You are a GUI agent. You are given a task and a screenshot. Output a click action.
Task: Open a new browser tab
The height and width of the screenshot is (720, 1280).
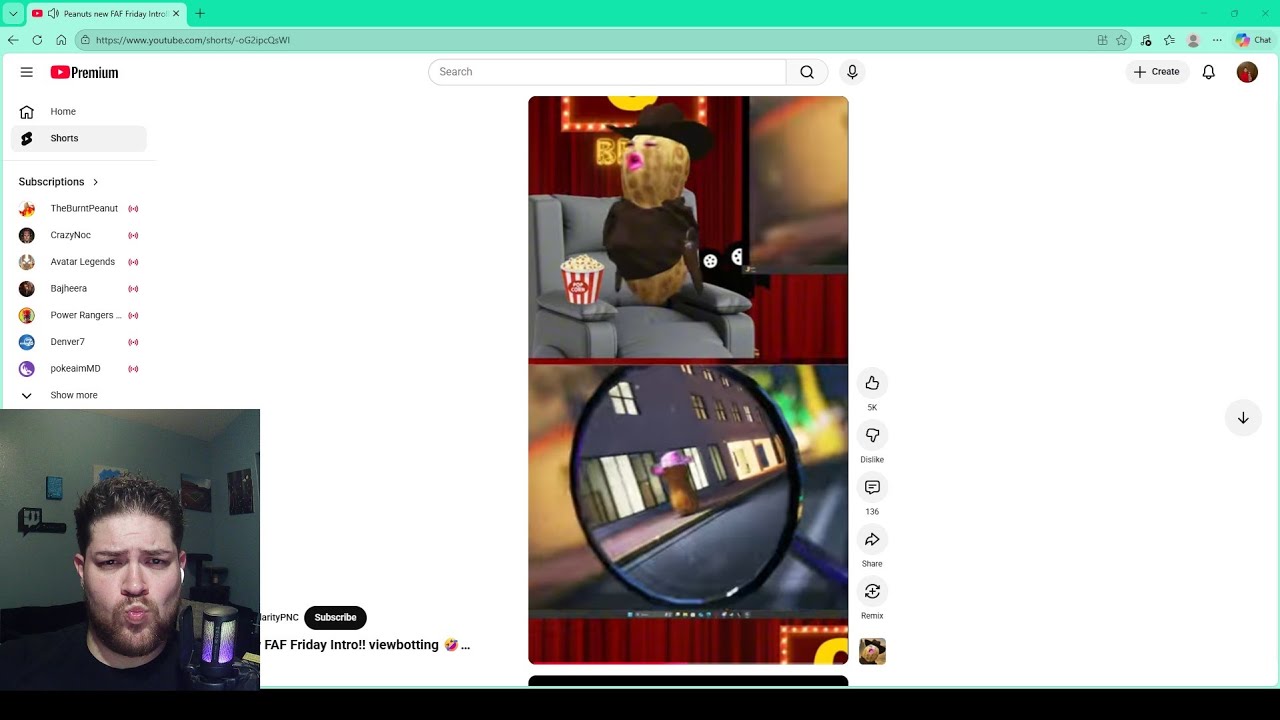click(x=200, y=13)
